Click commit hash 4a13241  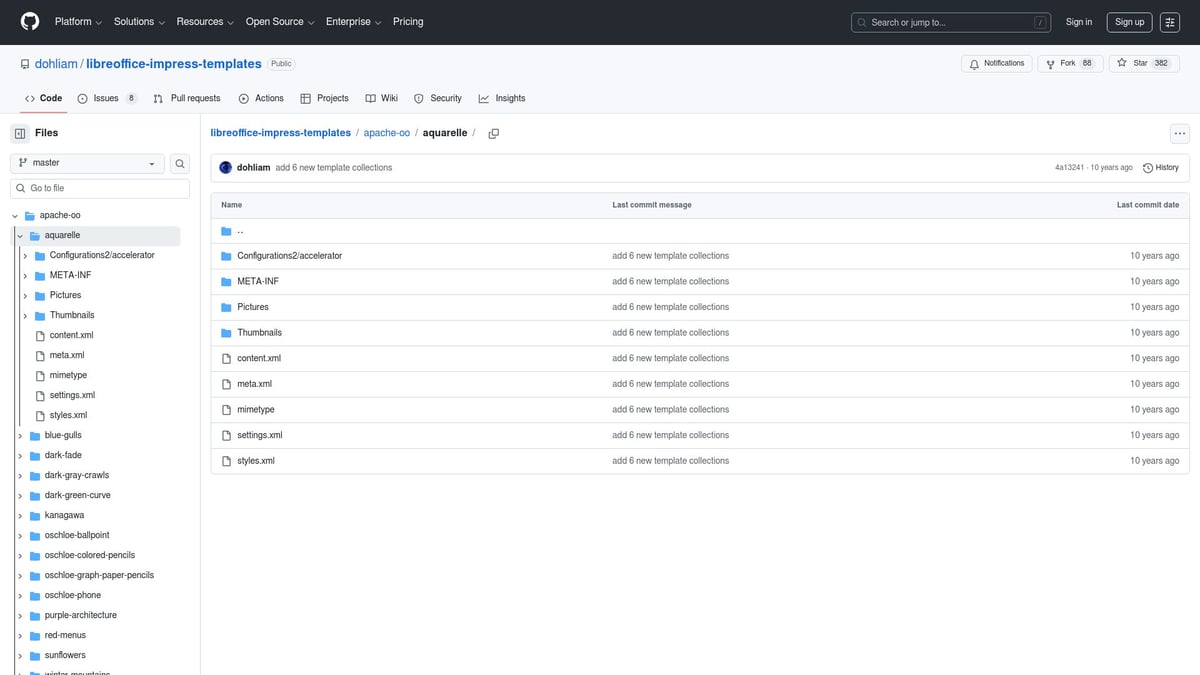pos(1070,168)
